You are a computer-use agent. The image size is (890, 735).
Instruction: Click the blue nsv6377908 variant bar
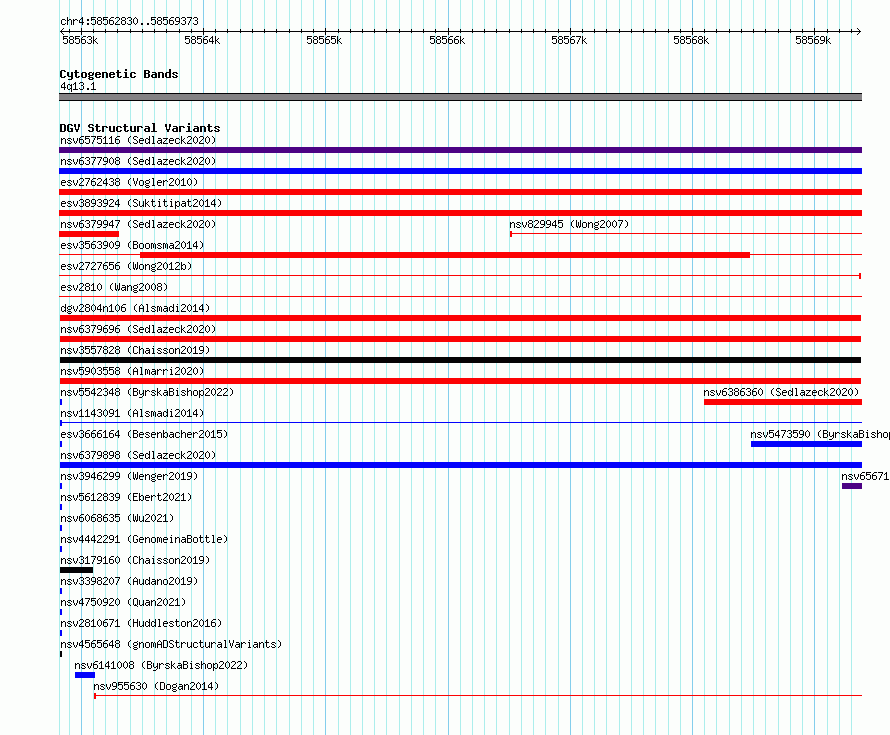click(x=460, y=171)
